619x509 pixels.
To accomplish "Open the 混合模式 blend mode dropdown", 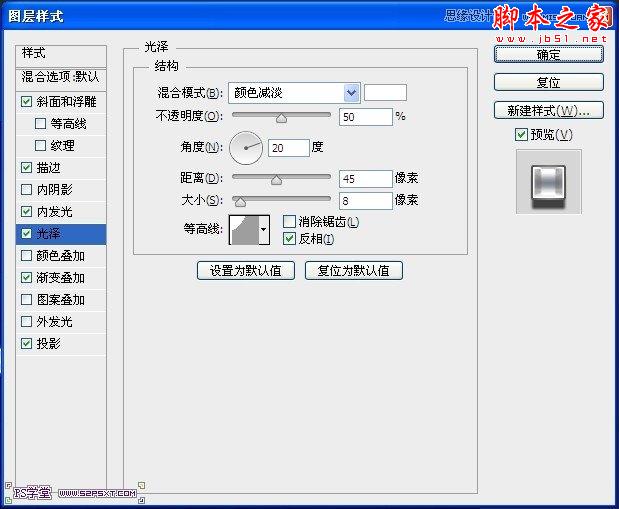I will tap(294, 93).
